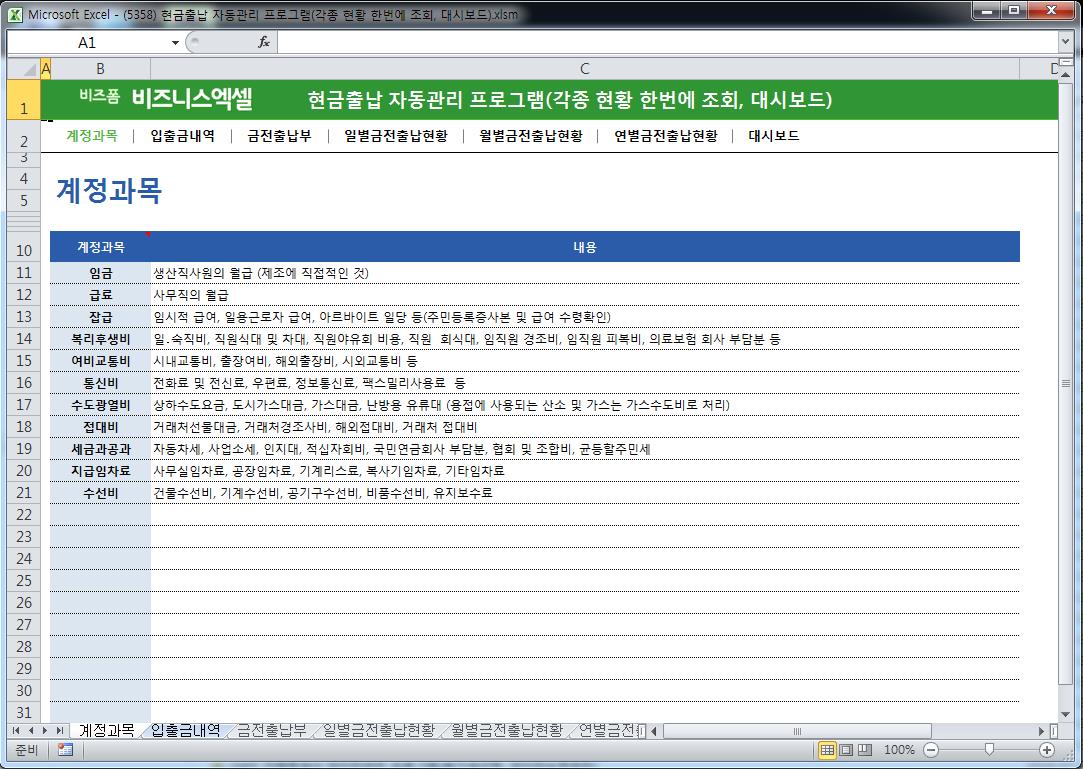Click horizontal scrollbar left arrow
The width and height of the screenshot is (1083, 769).
click(x=654, y=731)
